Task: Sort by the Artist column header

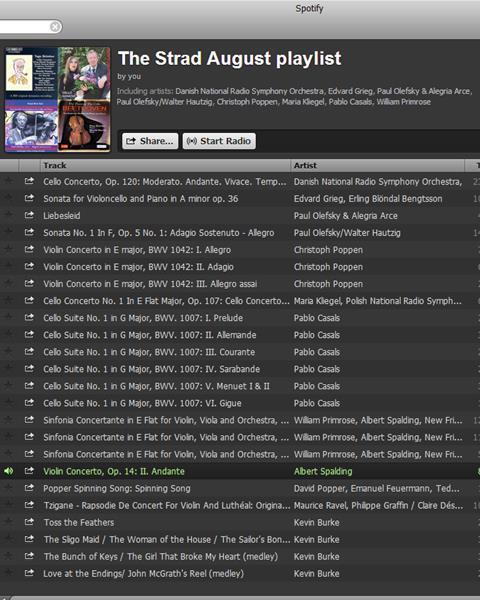Action: coord(377,165)
